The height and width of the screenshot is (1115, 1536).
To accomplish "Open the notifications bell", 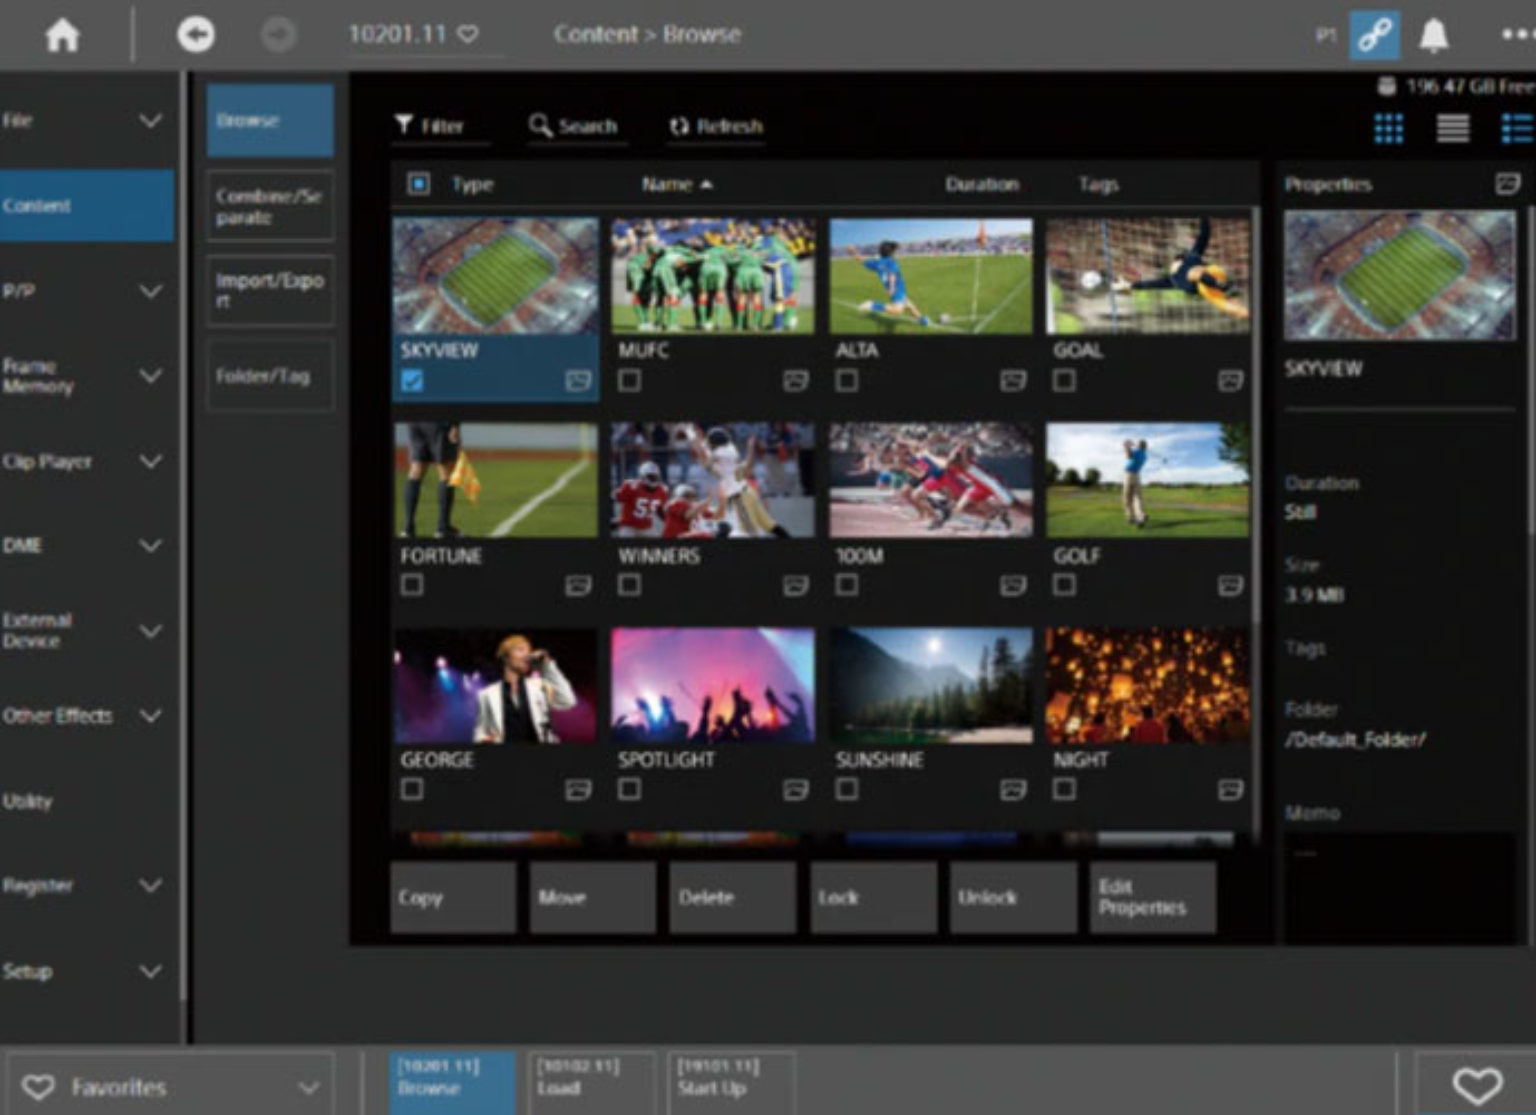I will pos(1434,36).
